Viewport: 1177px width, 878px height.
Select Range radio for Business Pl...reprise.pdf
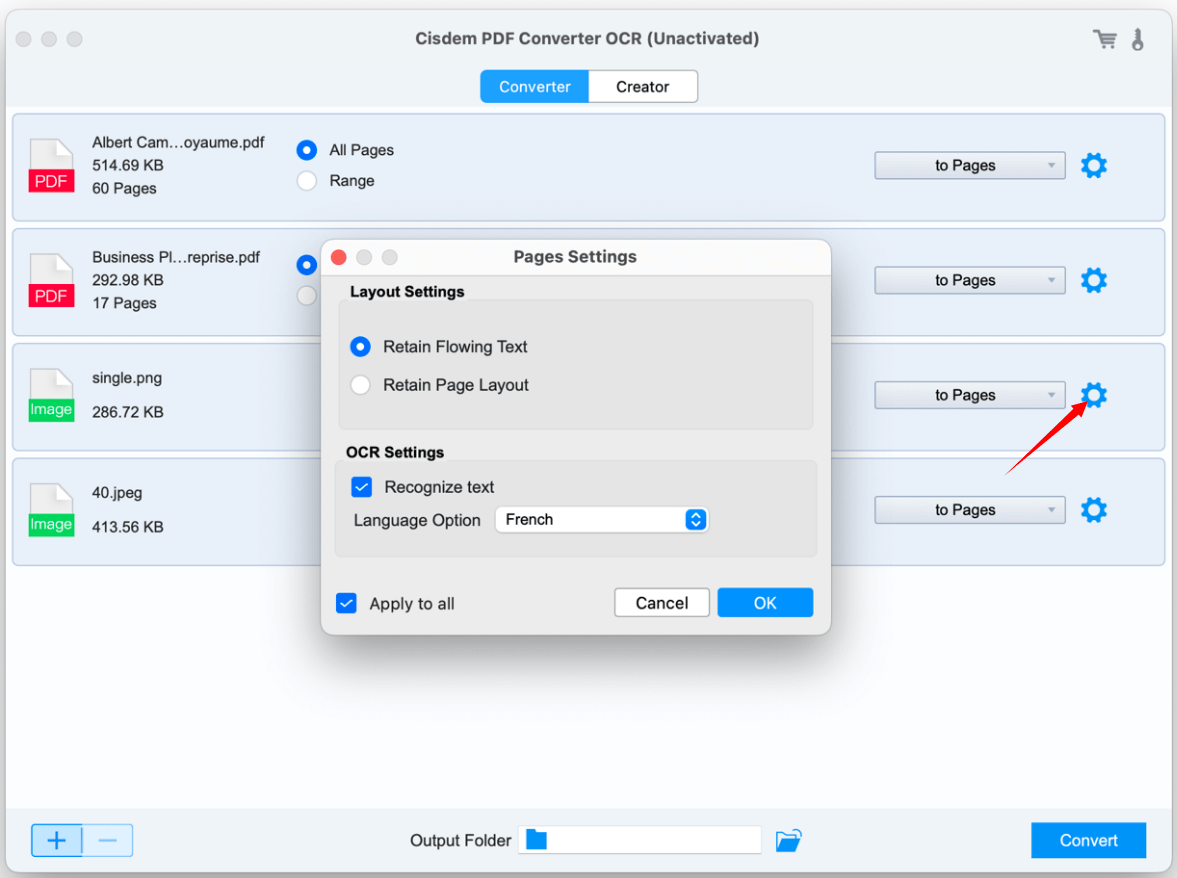click(x=306, y=296)
